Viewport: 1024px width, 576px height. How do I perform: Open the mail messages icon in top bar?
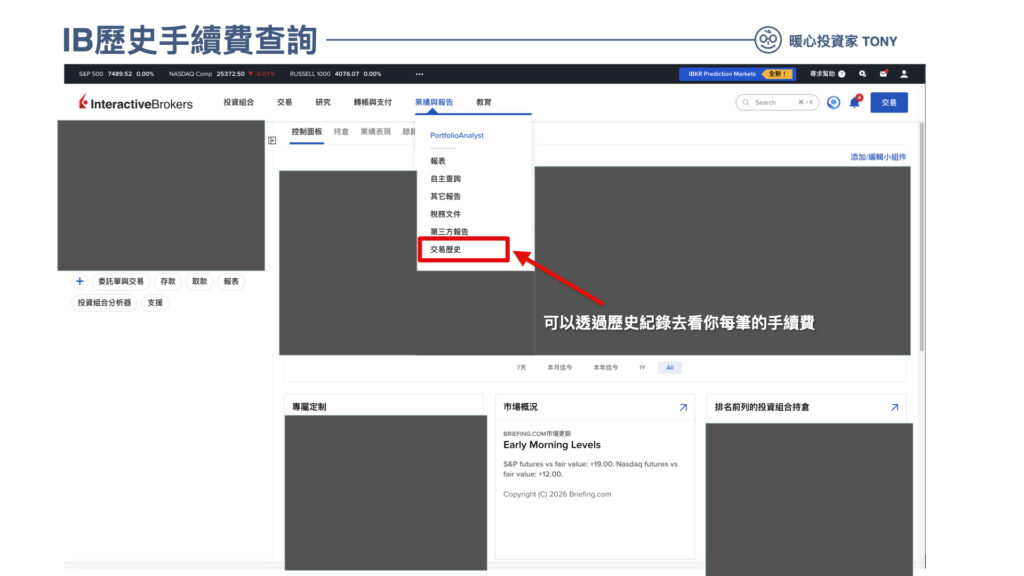coord(884,74)
